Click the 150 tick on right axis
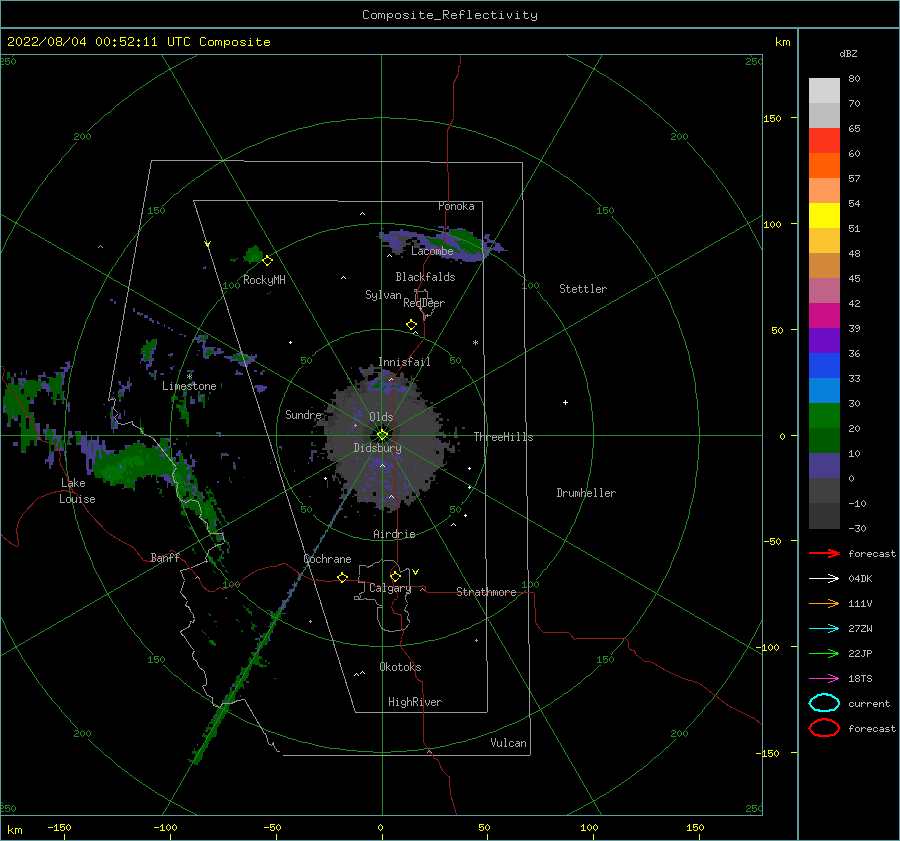The image size is (900, 841). [x=773, y=118]
